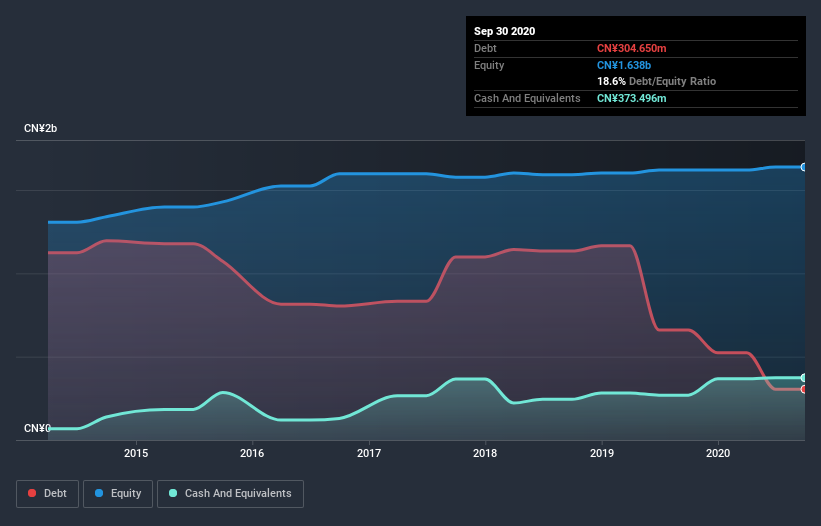The image size is (821, 526).
Task: Click the CN¥0 y-axis label
Action: tap(38, 429)
